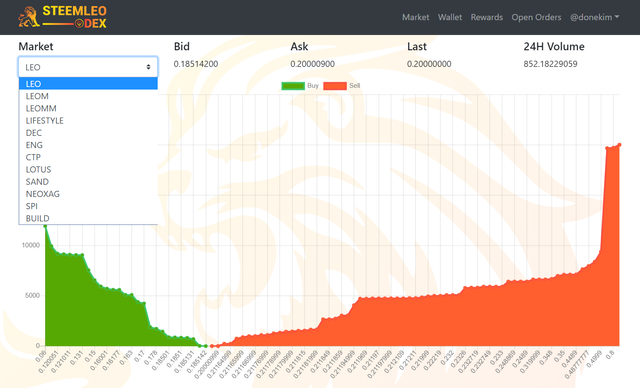Choose LEOMM from the market list

pyautogui.click(x=88, y=108)
